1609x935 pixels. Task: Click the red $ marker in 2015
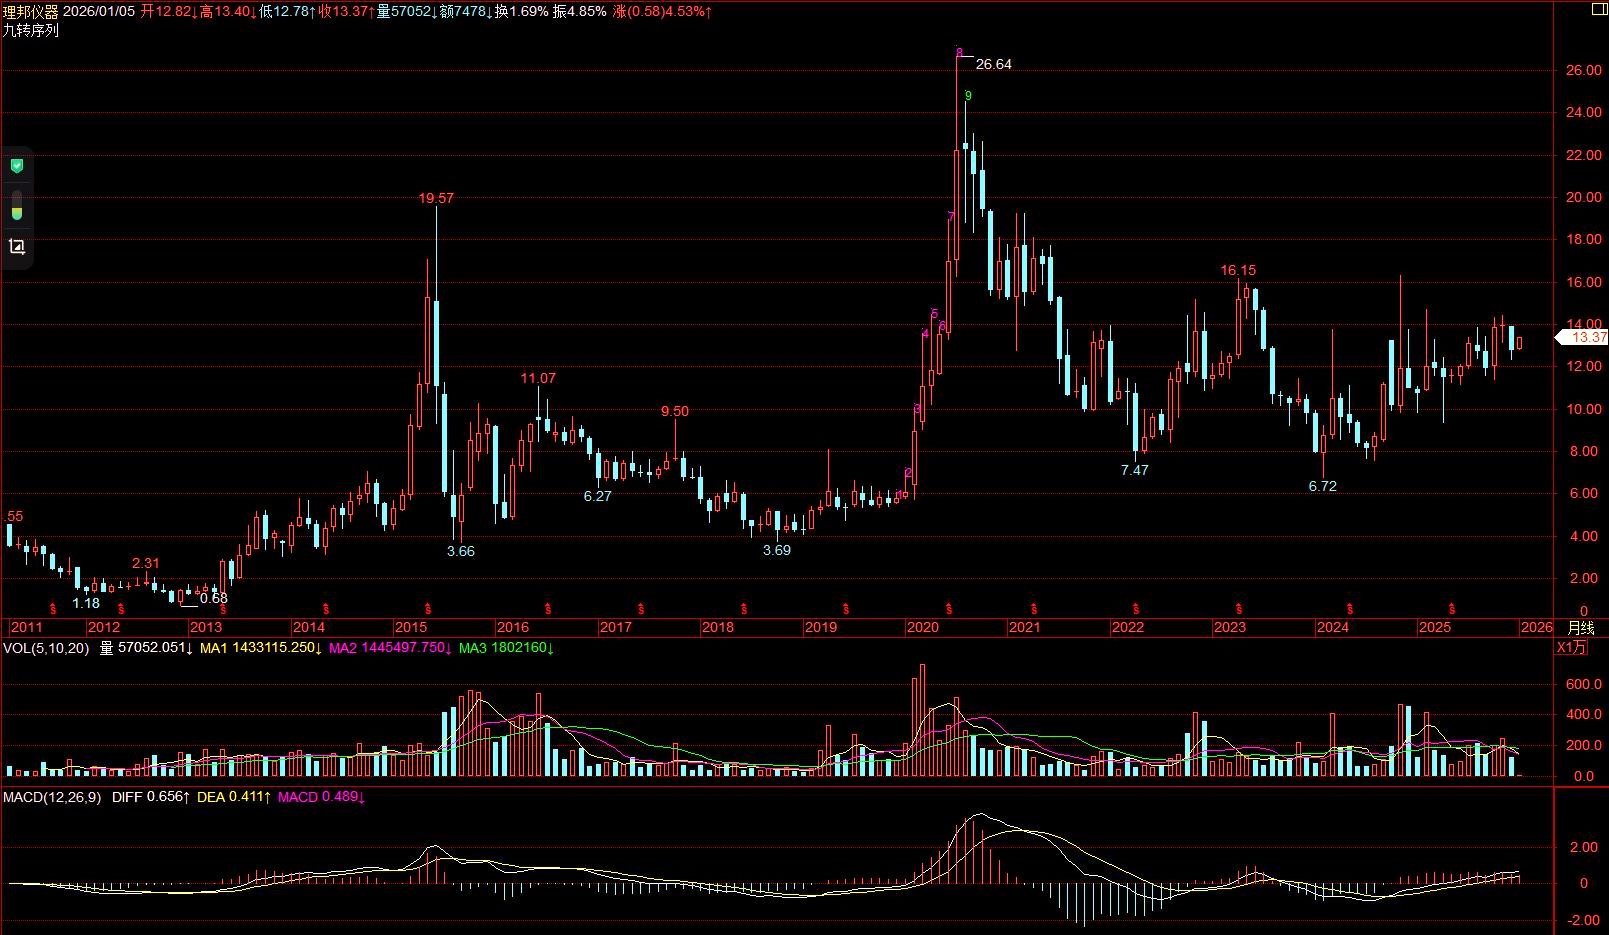pyautogui.click(x=428, y=608)
